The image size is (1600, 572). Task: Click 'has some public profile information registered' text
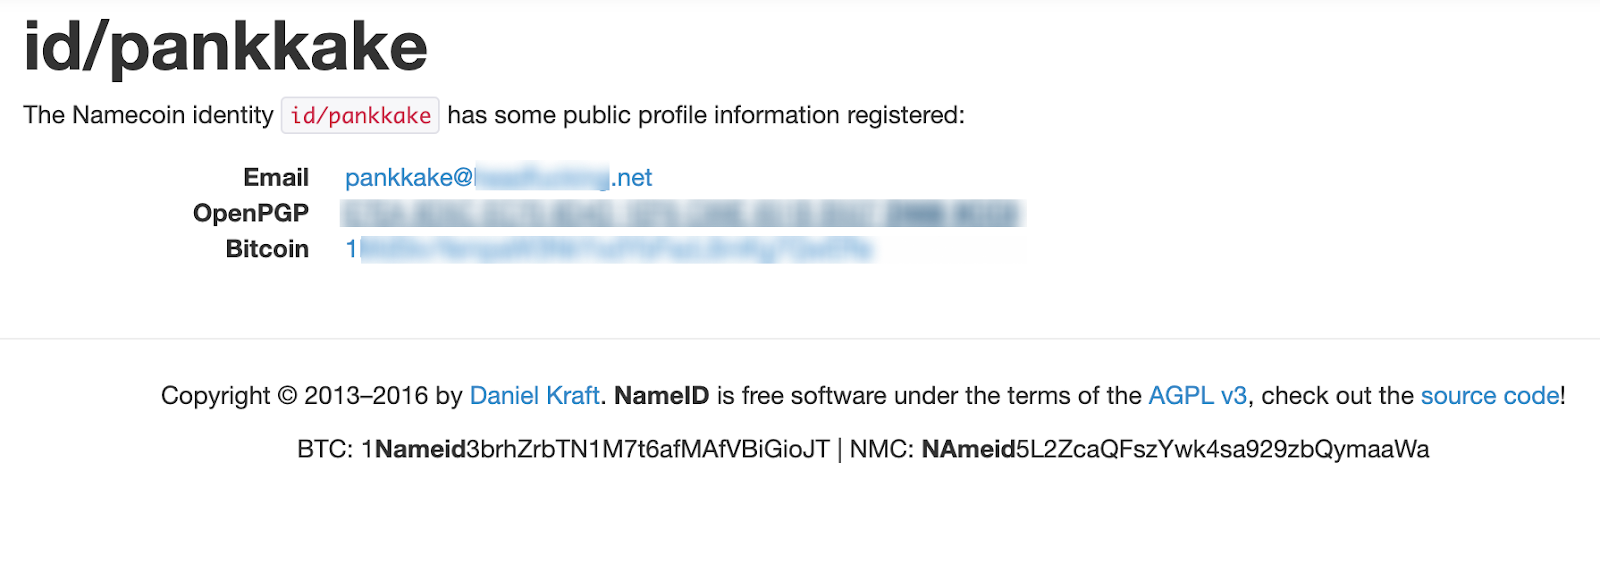pyautogui.click(x=705, y=116)
